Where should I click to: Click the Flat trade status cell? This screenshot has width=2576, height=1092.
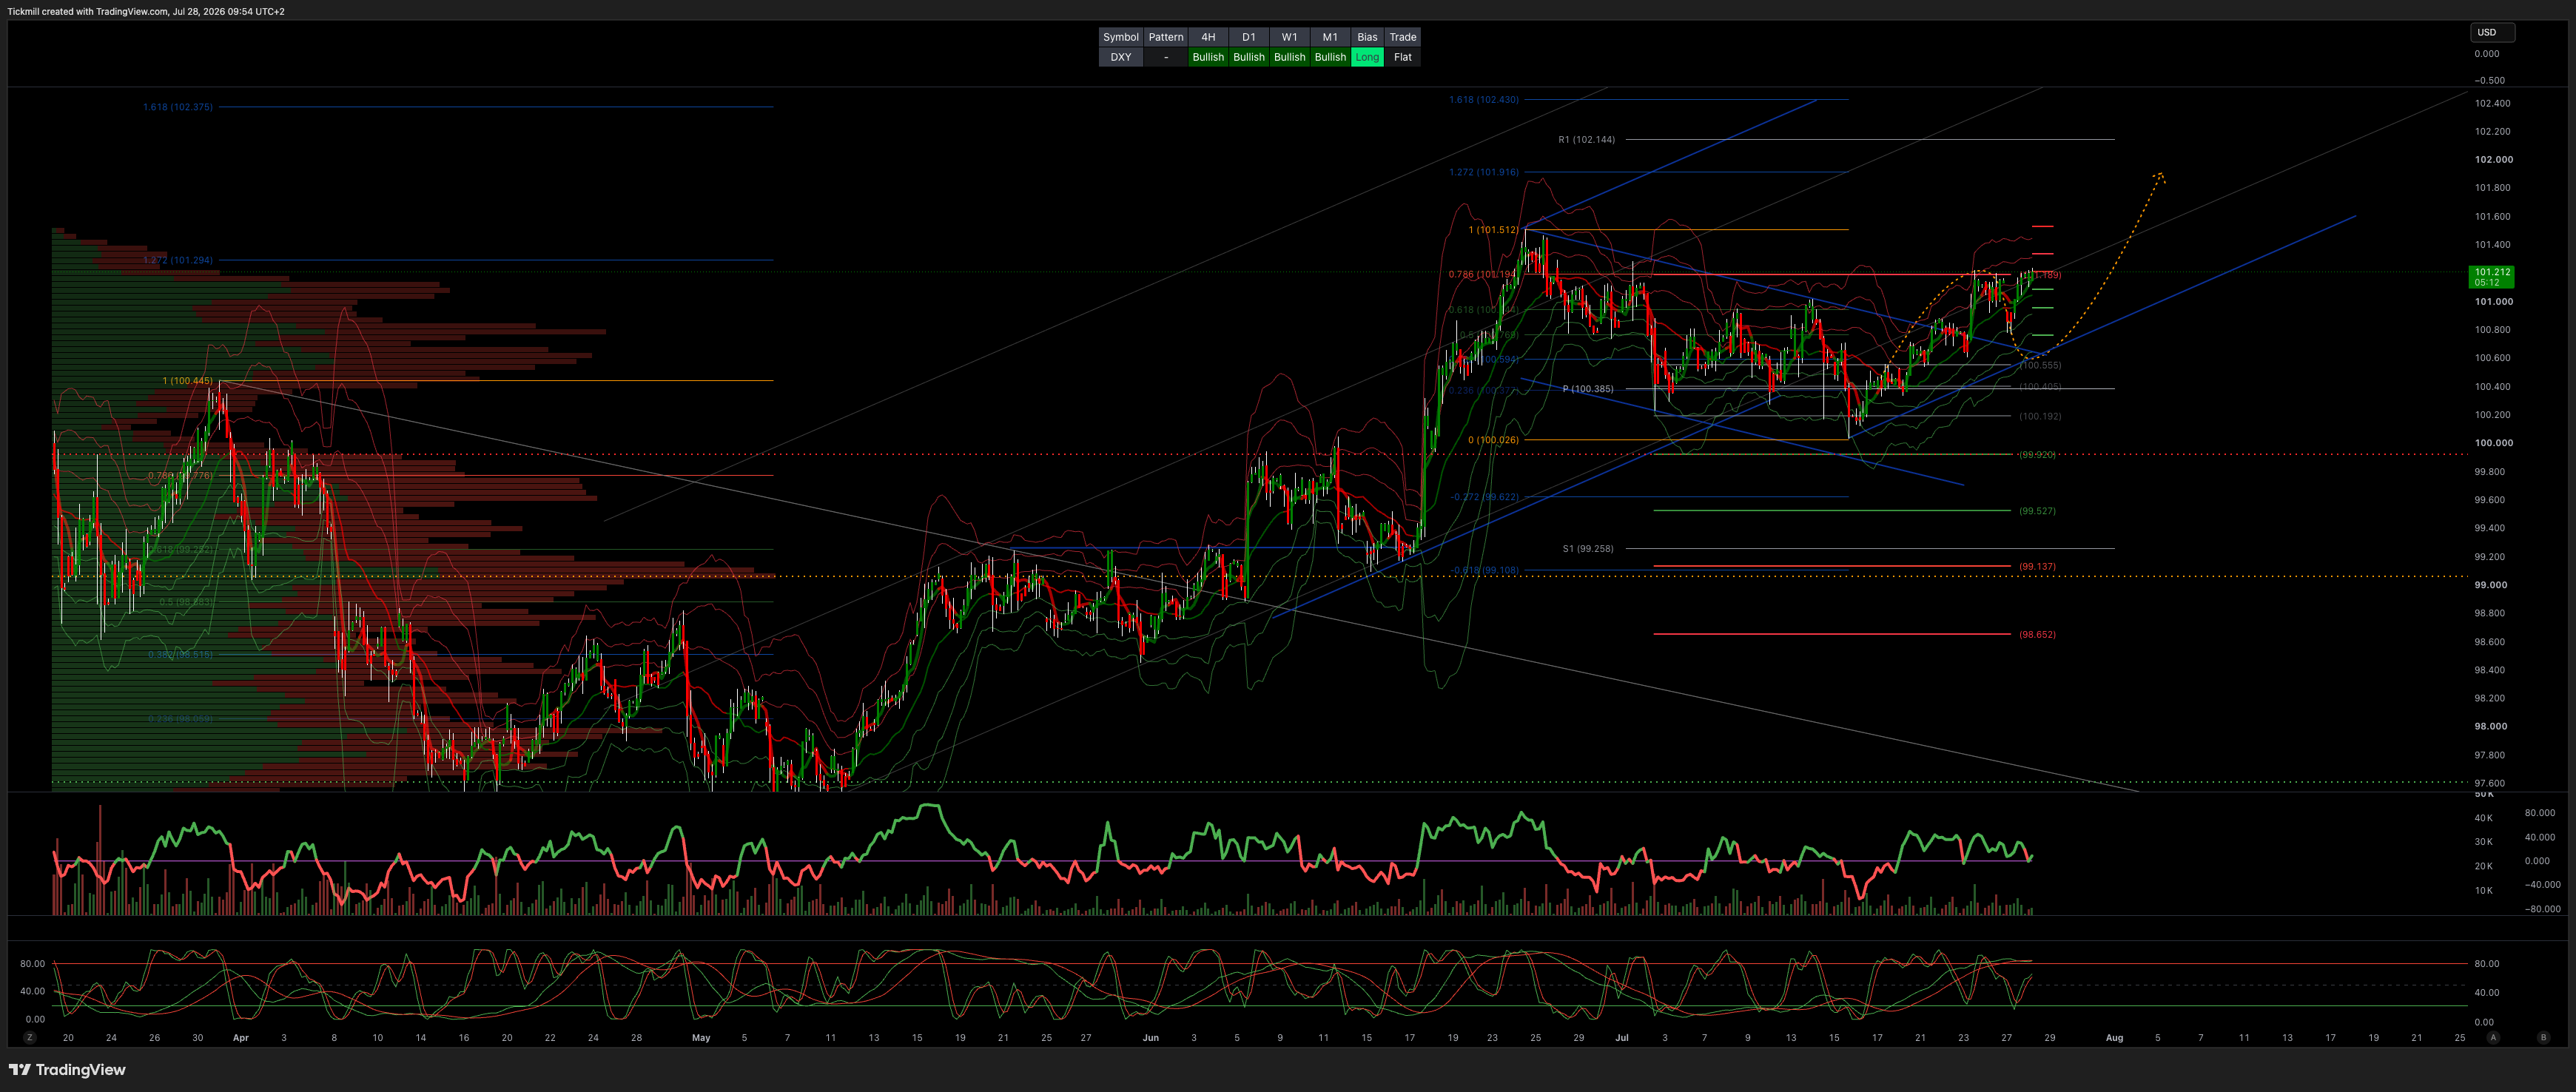(x=1403, y=57)
